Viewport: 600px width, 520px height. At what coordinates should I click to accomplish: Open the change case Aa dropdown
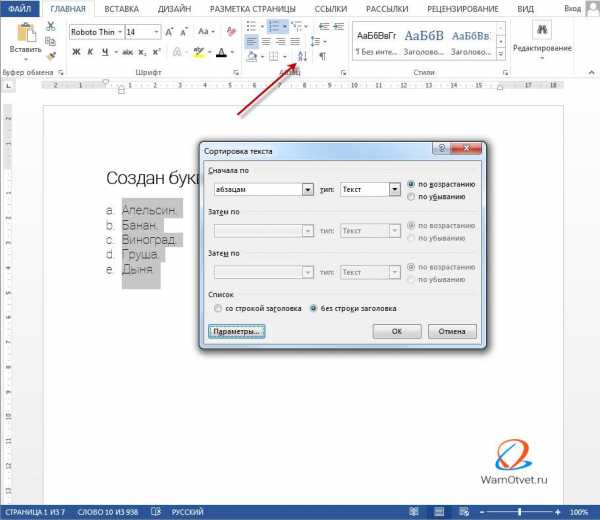point(206,32)
